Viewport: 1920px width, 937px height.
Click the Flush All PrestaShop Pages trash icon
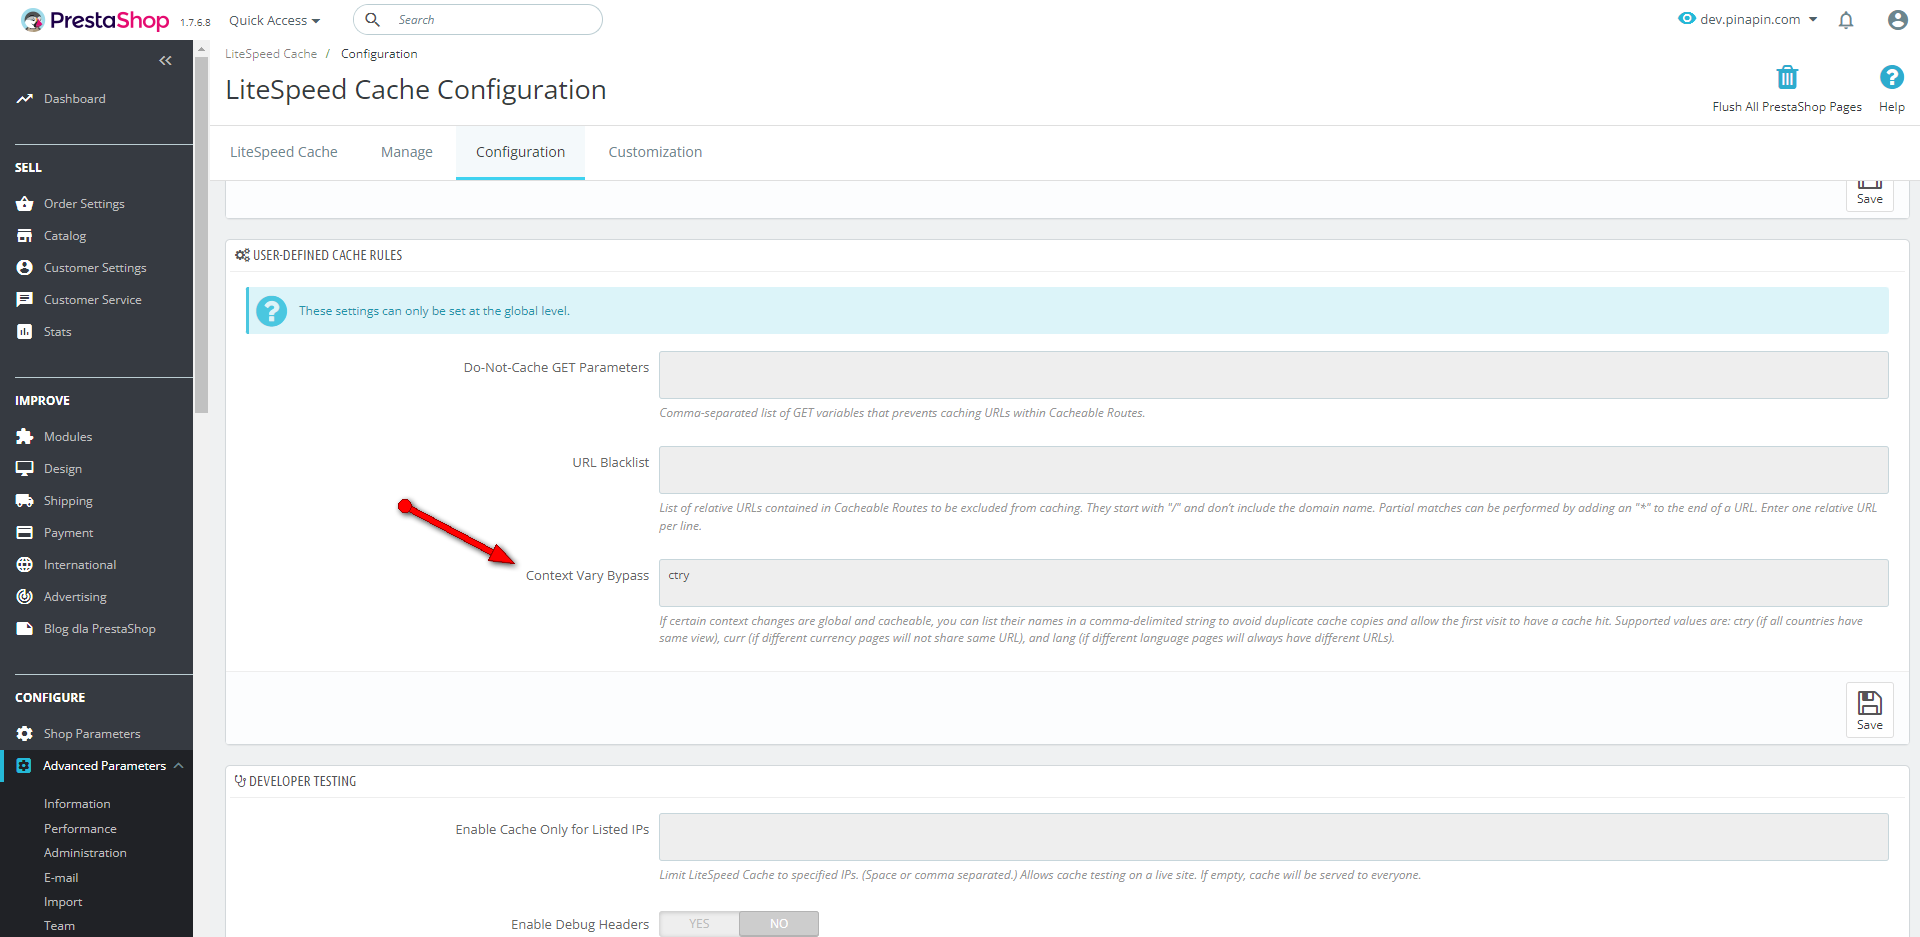tap(1787, 77)
